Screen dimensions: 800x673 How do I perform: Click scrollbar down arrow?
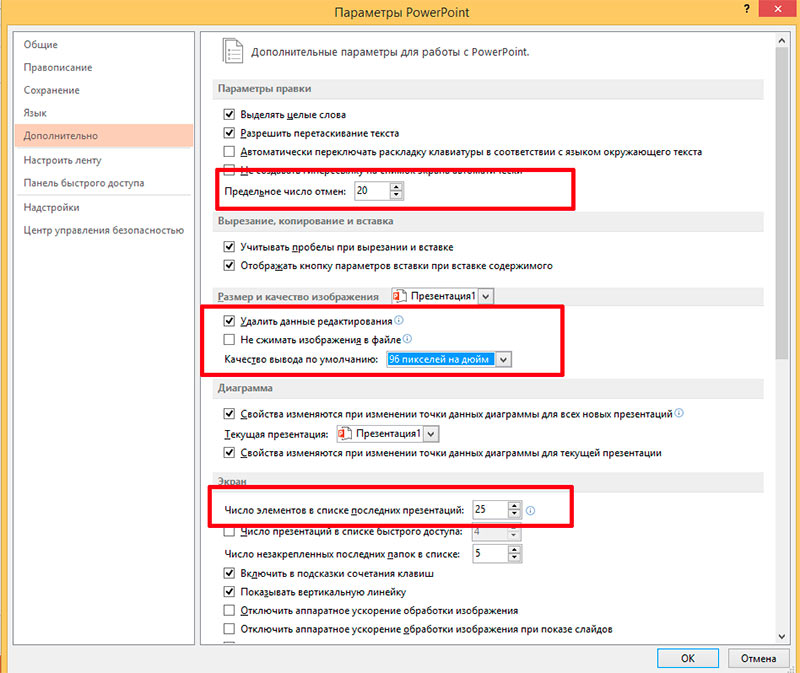[782, 636]
